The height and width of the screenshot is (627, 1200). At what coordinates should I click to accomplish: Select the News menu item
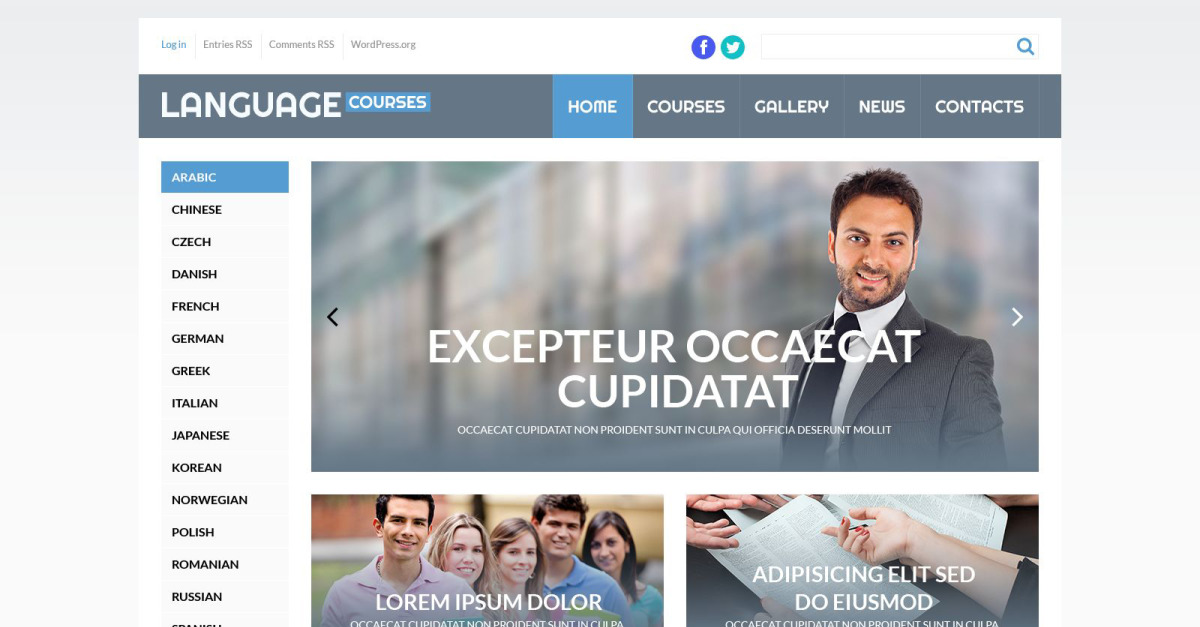pos(882,106)
